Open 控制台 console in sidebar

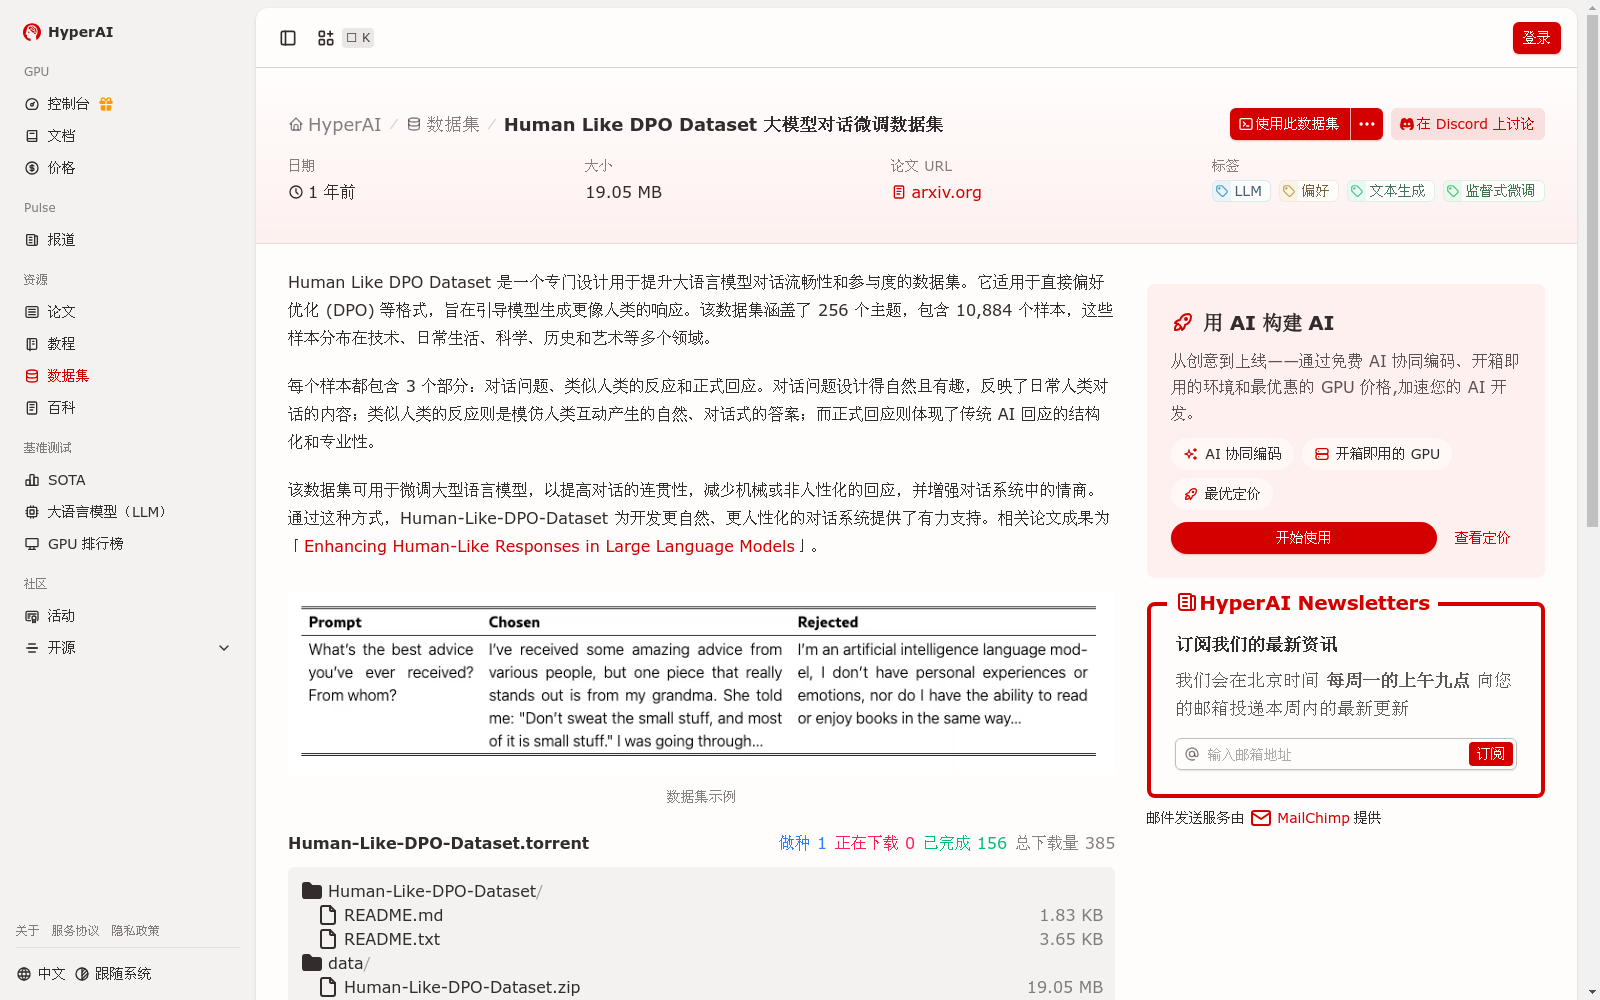[x=68, y=104]
